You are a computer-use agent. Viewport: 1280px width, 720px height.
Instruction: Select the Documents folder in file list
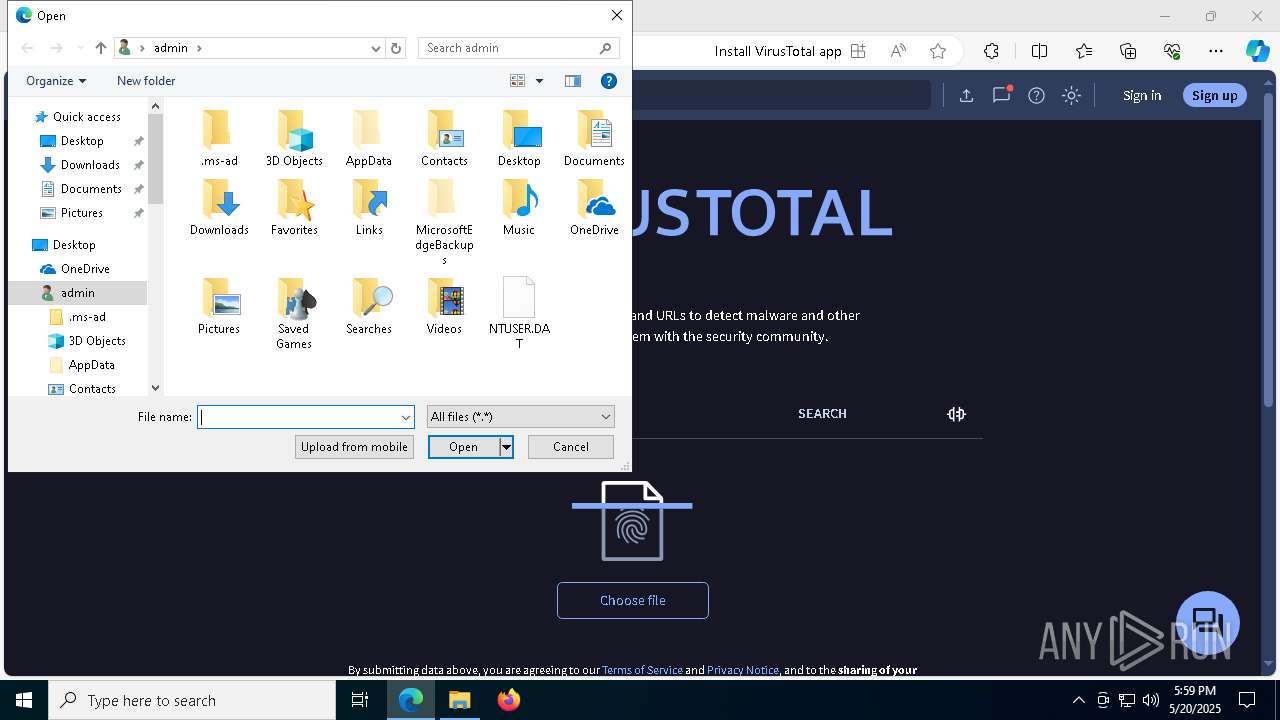click(594, 139)
